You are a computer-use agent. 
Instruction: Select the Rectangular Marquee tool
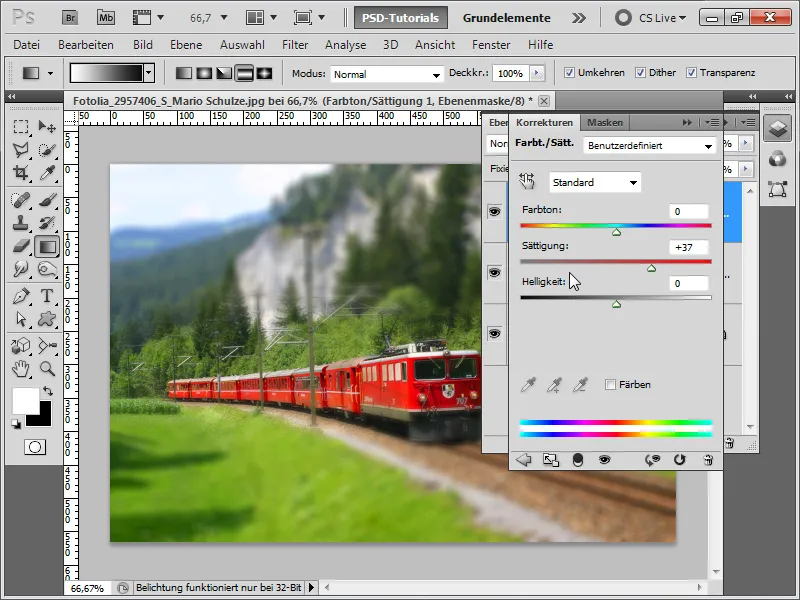(21, 126)
